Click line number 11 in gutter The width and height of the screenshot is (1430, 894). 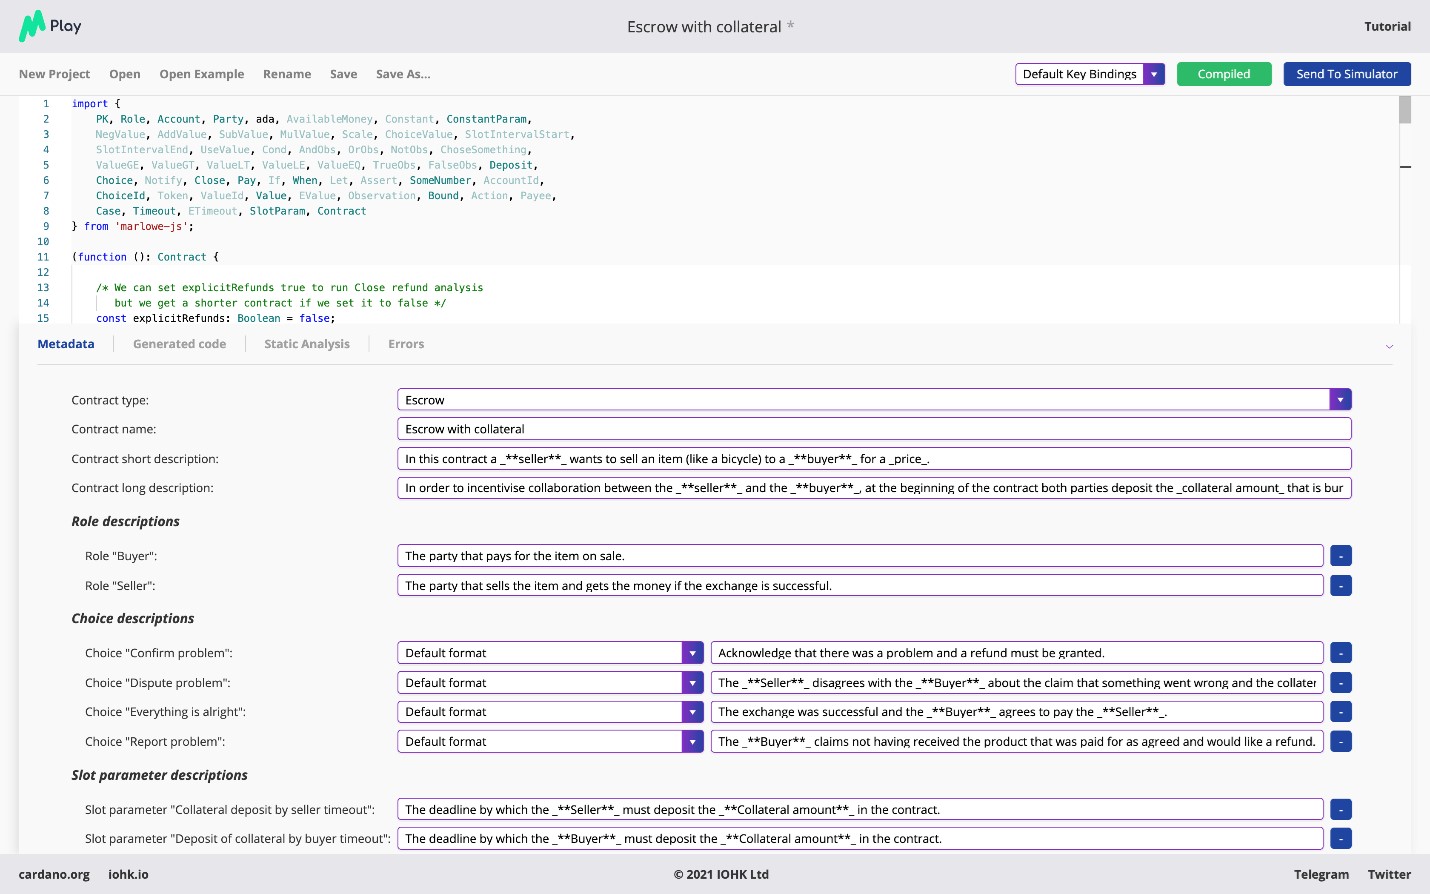click(43, 258)
